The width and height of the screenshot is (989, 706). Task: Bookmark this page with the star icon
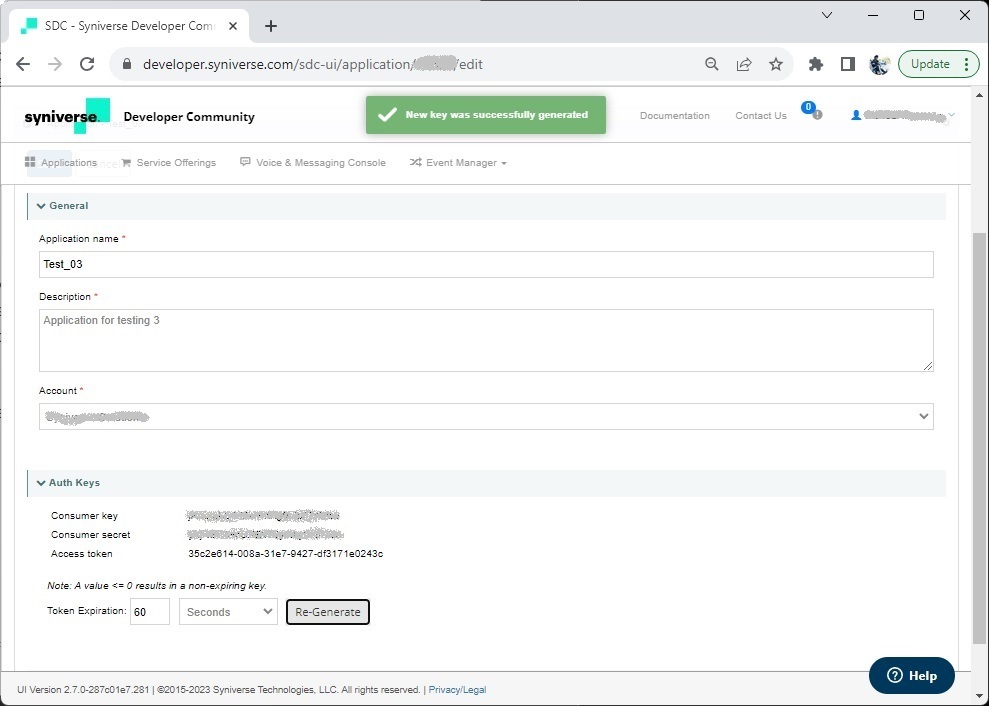[x=776, y=64]
